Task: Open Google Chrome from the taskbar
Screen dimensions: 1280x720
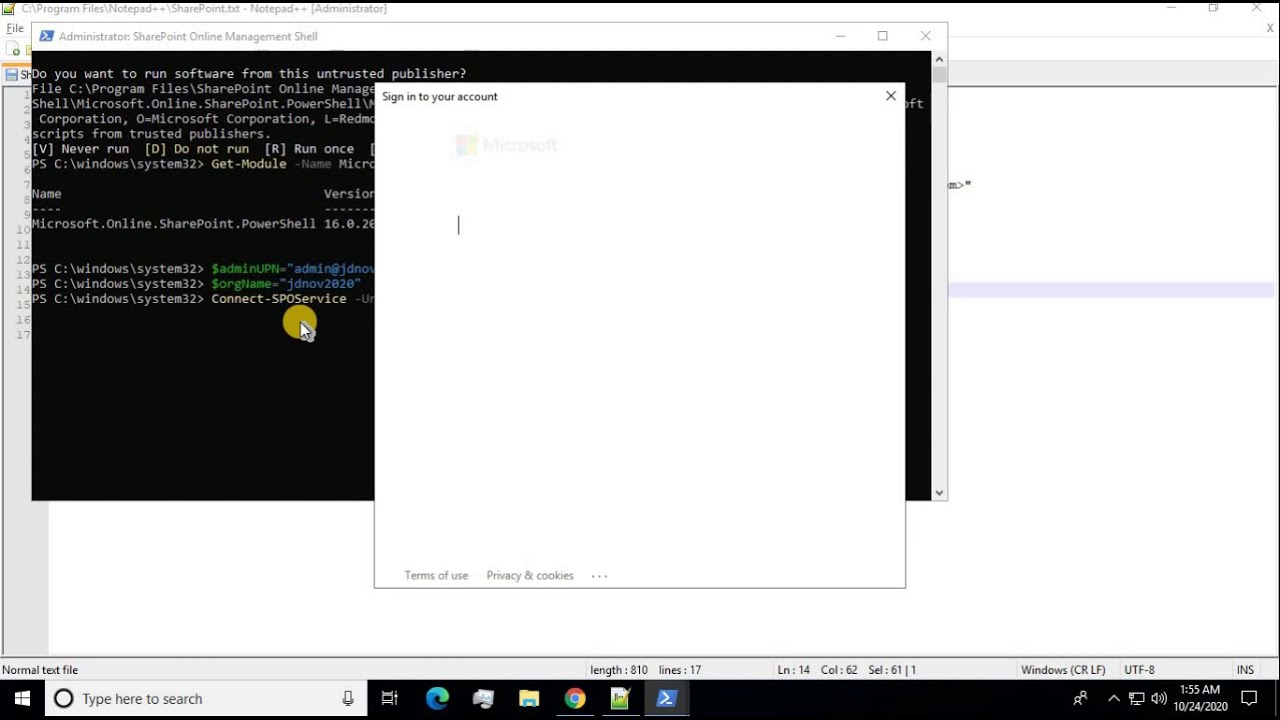Action: click(x=575, y=699)
